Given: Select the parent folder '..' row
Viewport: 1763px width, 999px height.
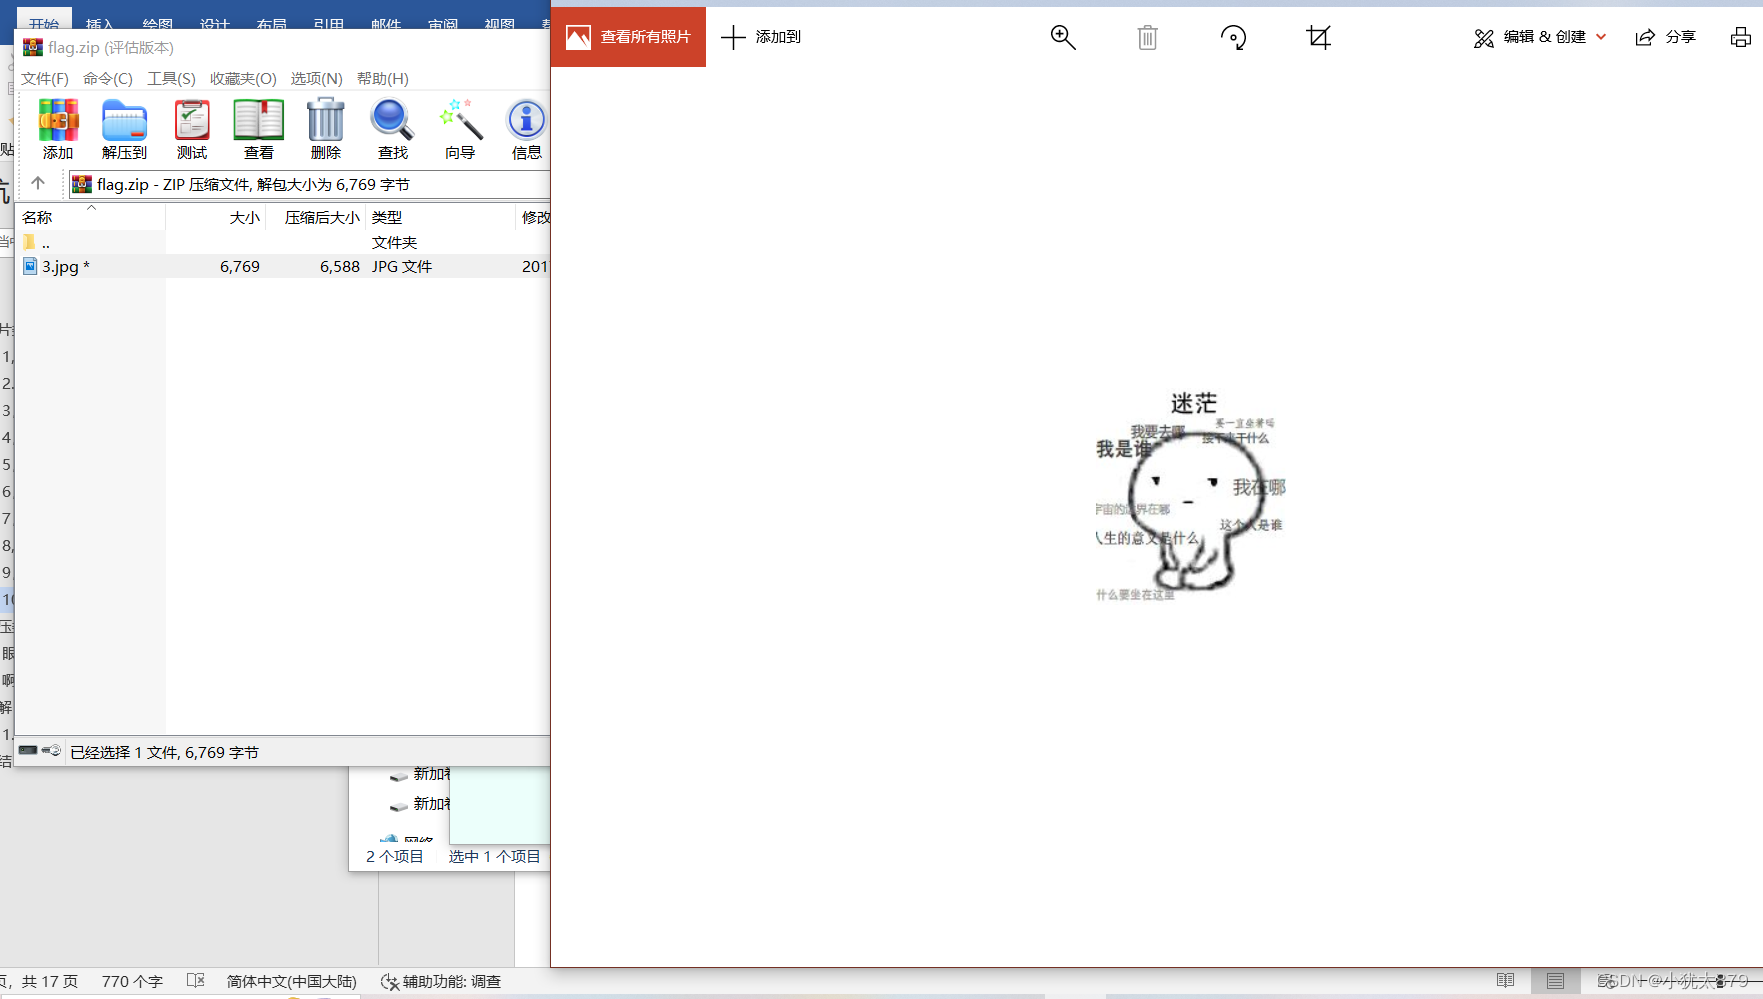Looking at the screenshot, I should pyautogui.click(x=283, y=242).
